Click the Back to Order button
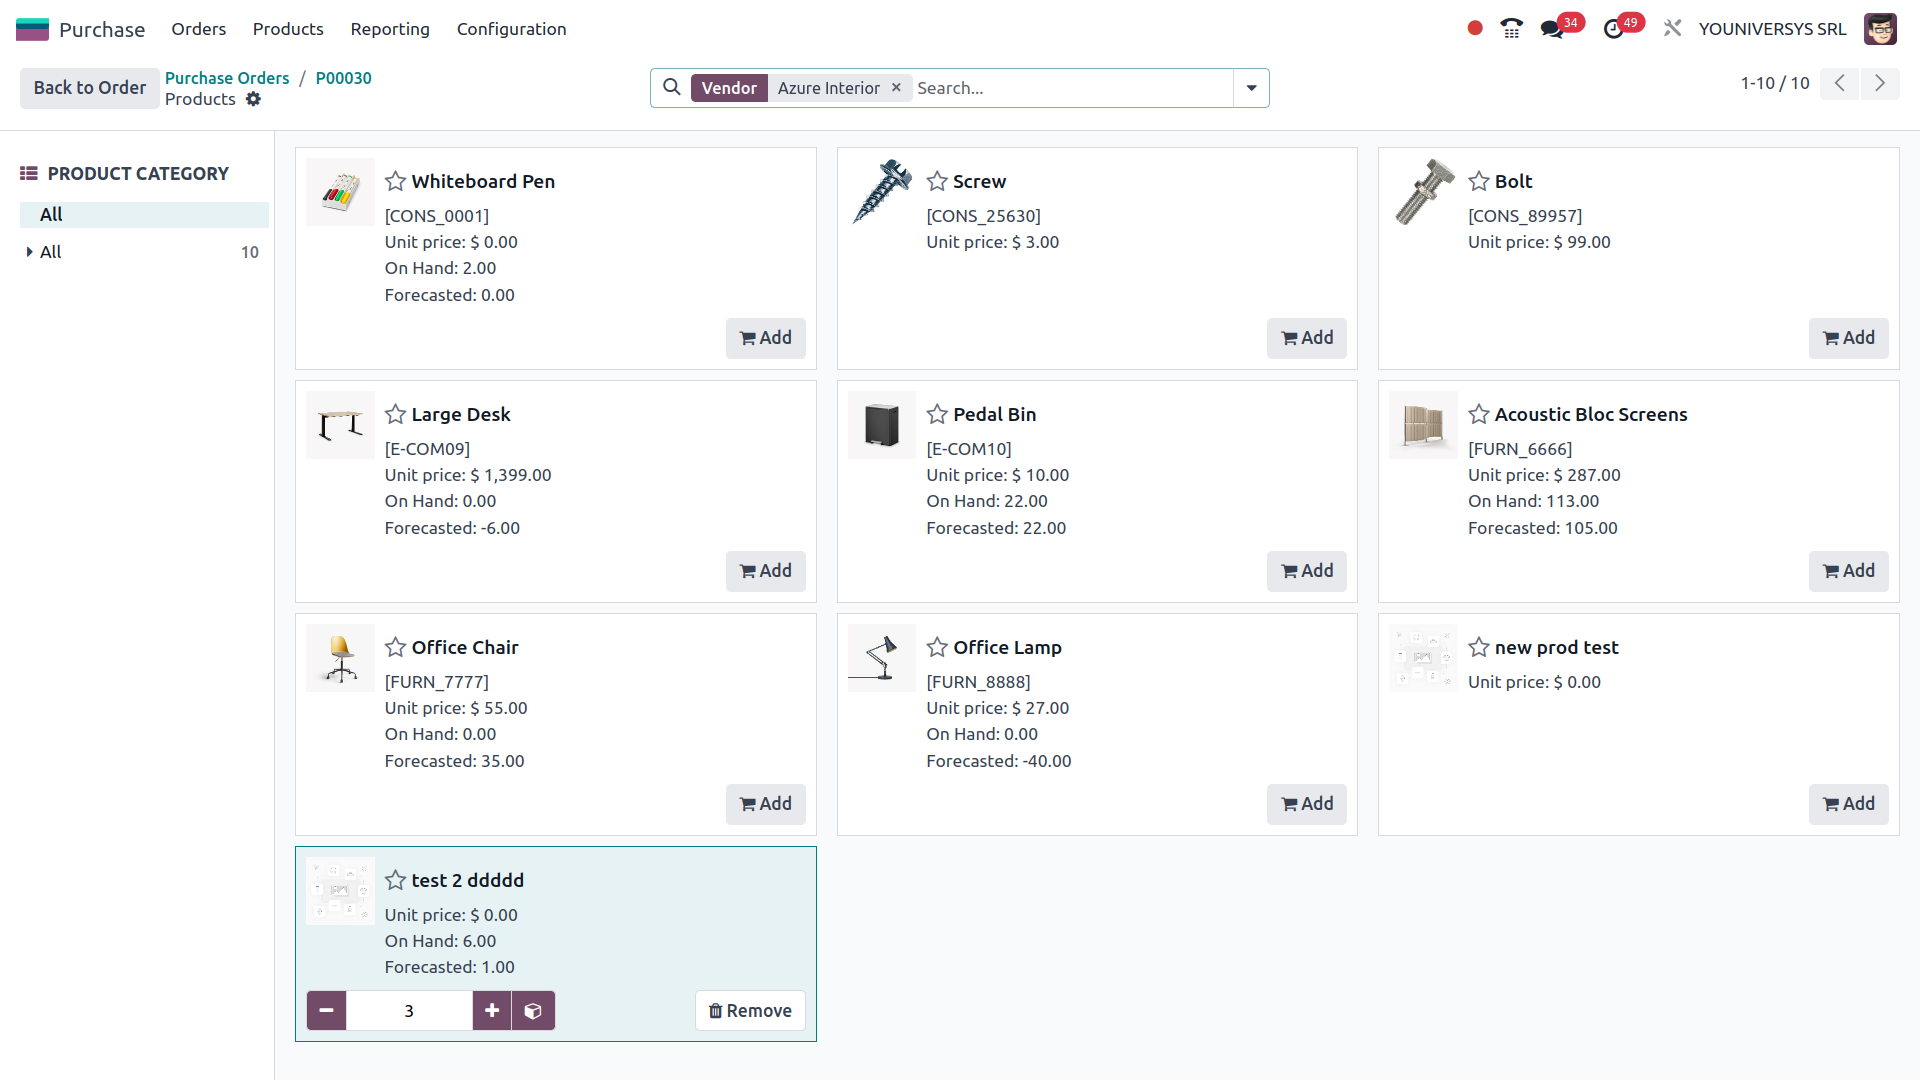Screen dimensions: 1920x1080 (x=88, y=87)
